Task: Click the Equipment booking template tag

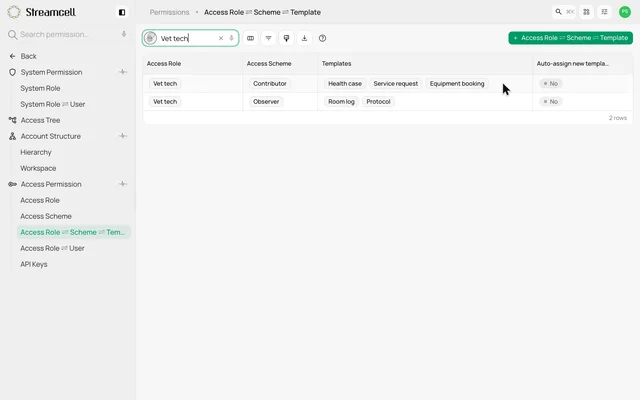Action: pos(457,83)
